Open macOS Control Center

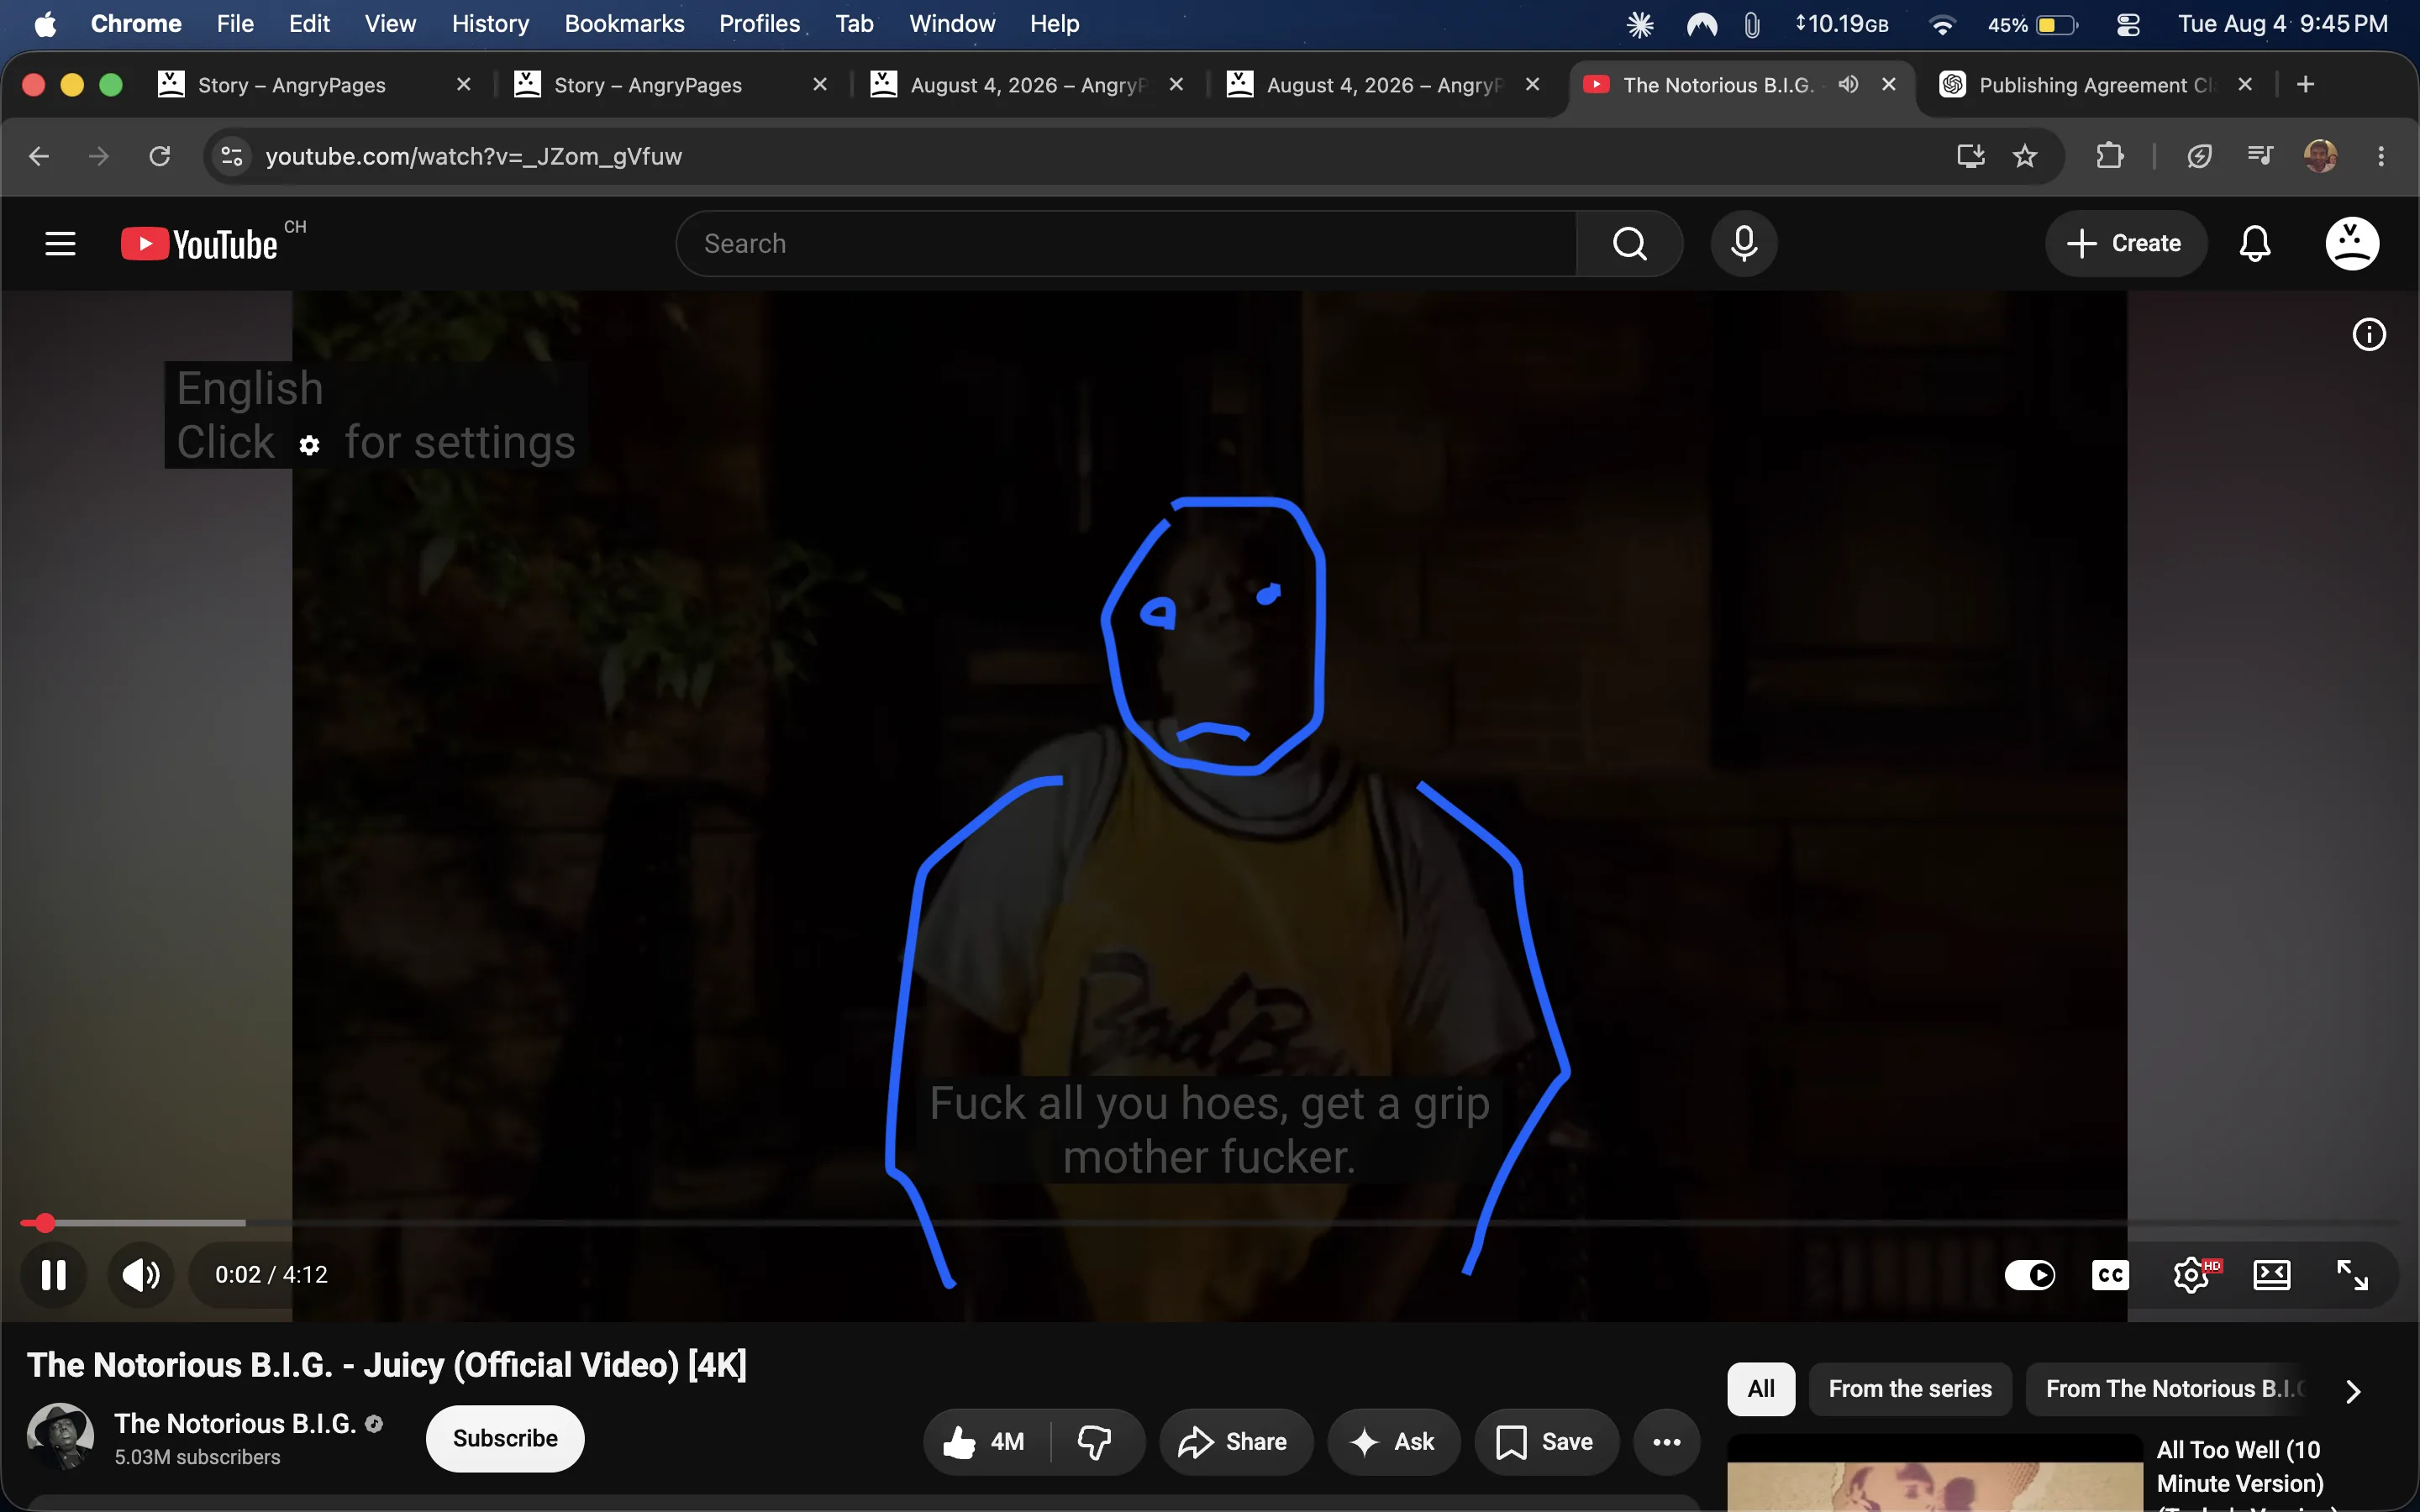coord(2128,24)
